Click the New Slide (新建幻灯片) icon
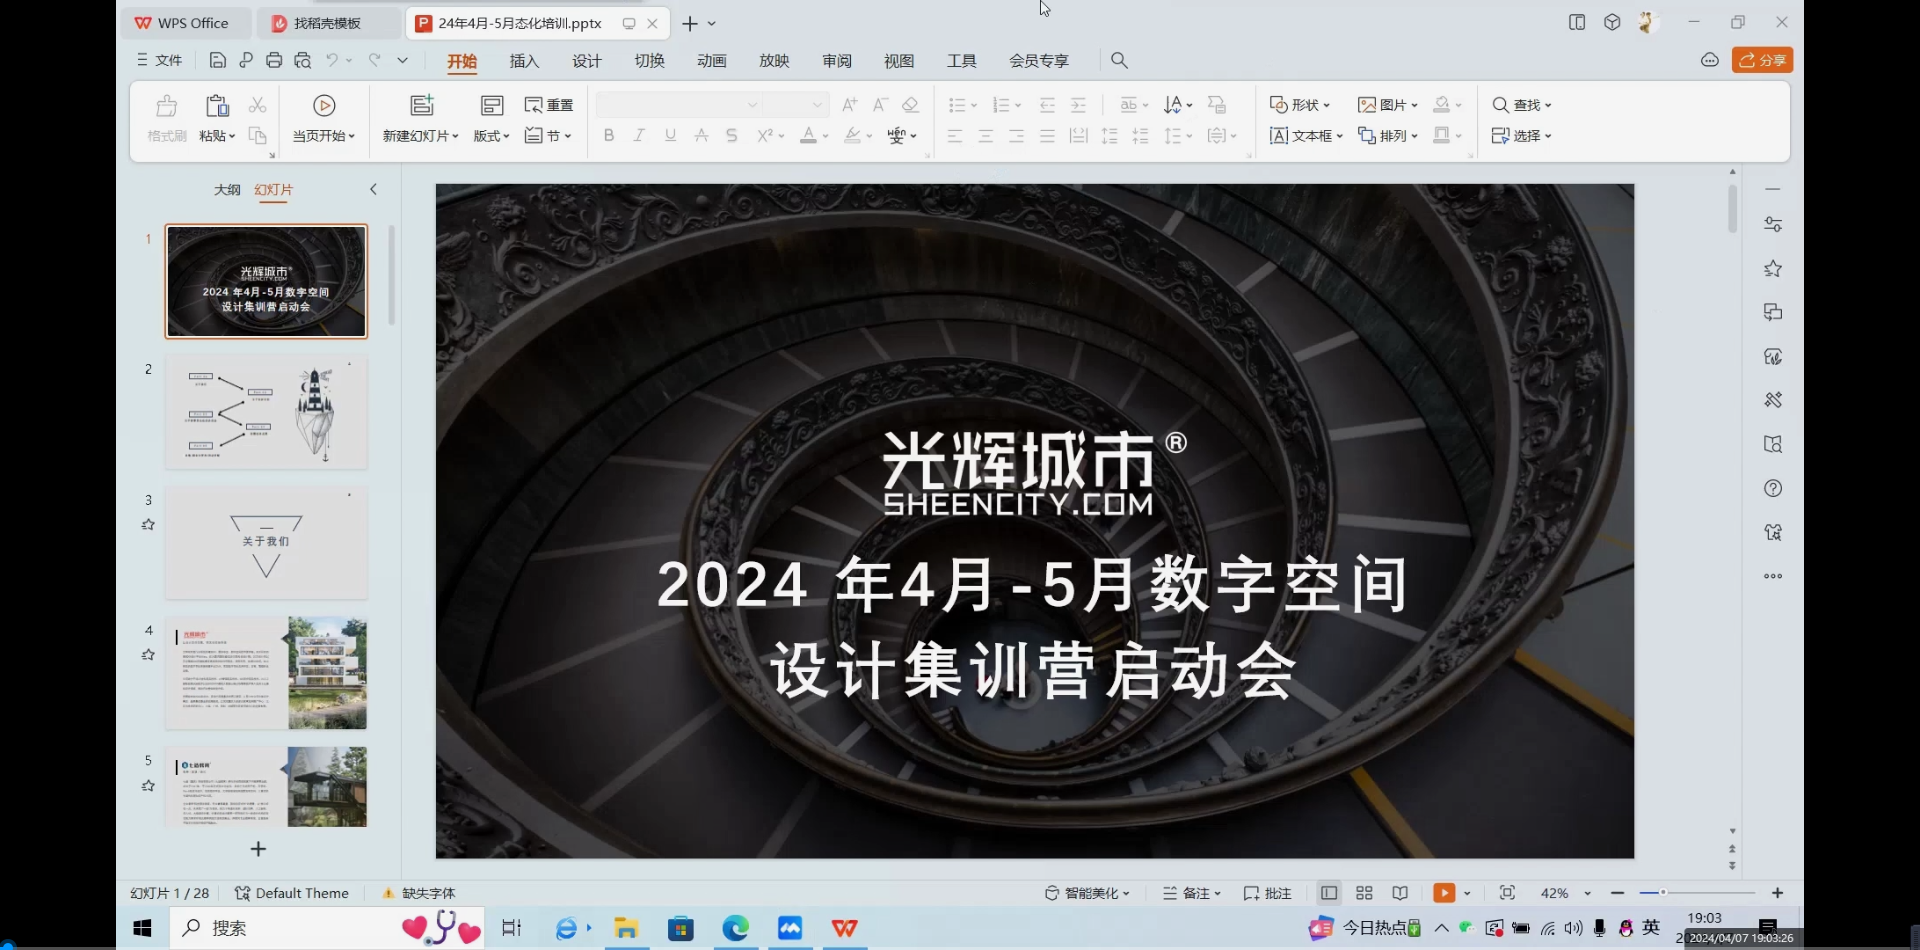1920x950 pixels. (x=422, y=106)
